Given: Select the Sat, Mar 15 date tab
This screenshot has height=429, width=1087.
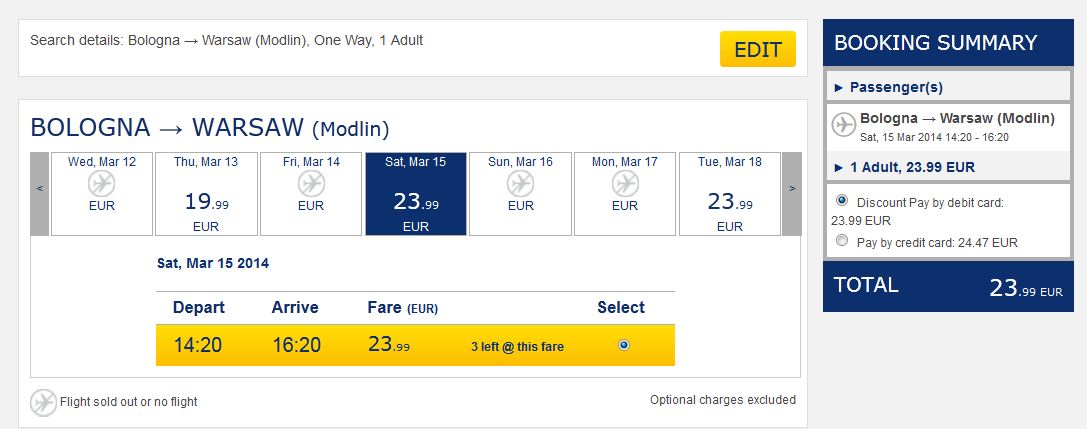Looking at the screenshot, I should click(416, 194).
